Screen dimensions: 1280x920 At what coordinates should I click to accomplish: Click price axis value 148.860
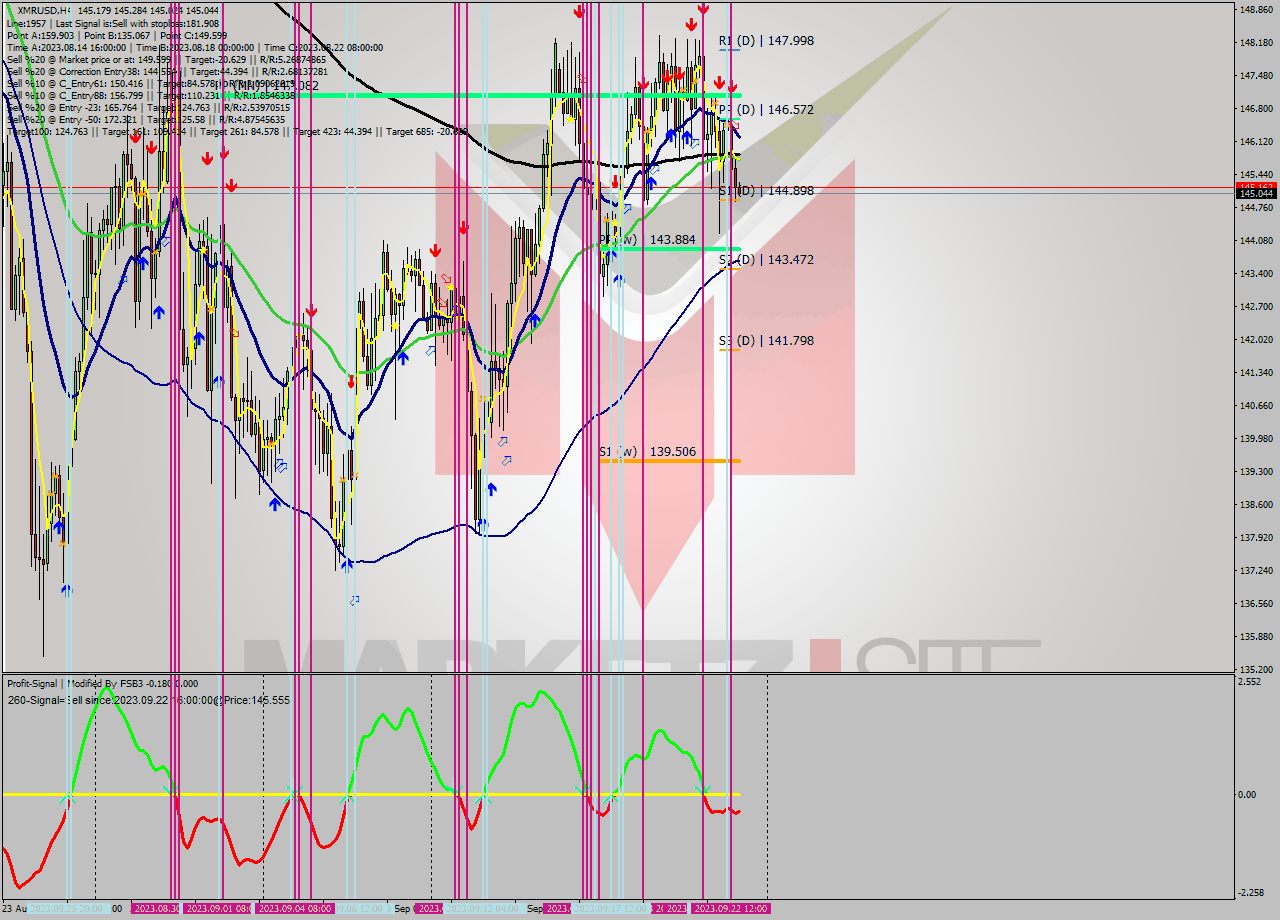coord(1256,10)
